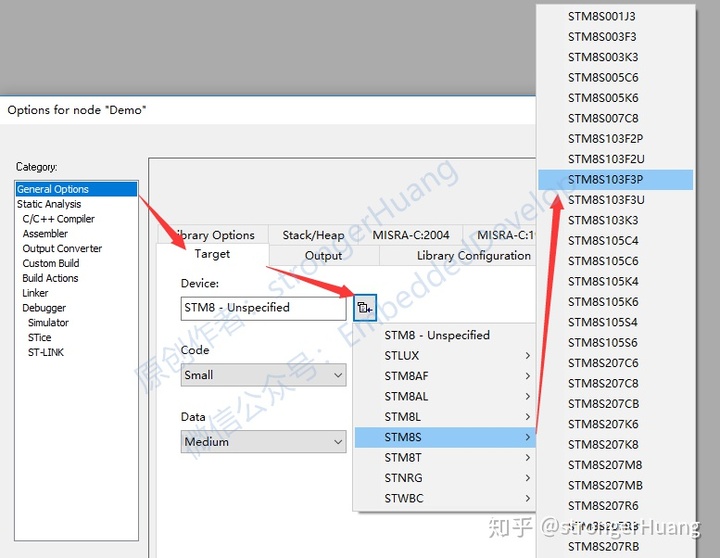This screenshot has height=558, width=720.
Task: Choose device STM8S207C6
Action: click(x=615, y=363)
